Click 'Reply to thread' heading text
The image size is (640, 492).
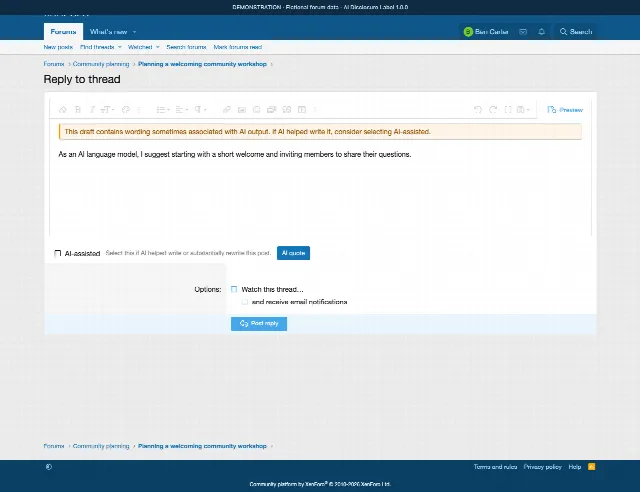[82, 79]
